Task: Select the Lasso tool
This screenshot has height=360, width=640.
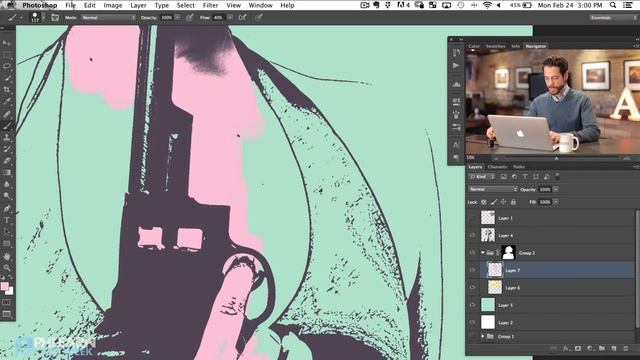Action: pyautogui.click(x=7, y=66)
